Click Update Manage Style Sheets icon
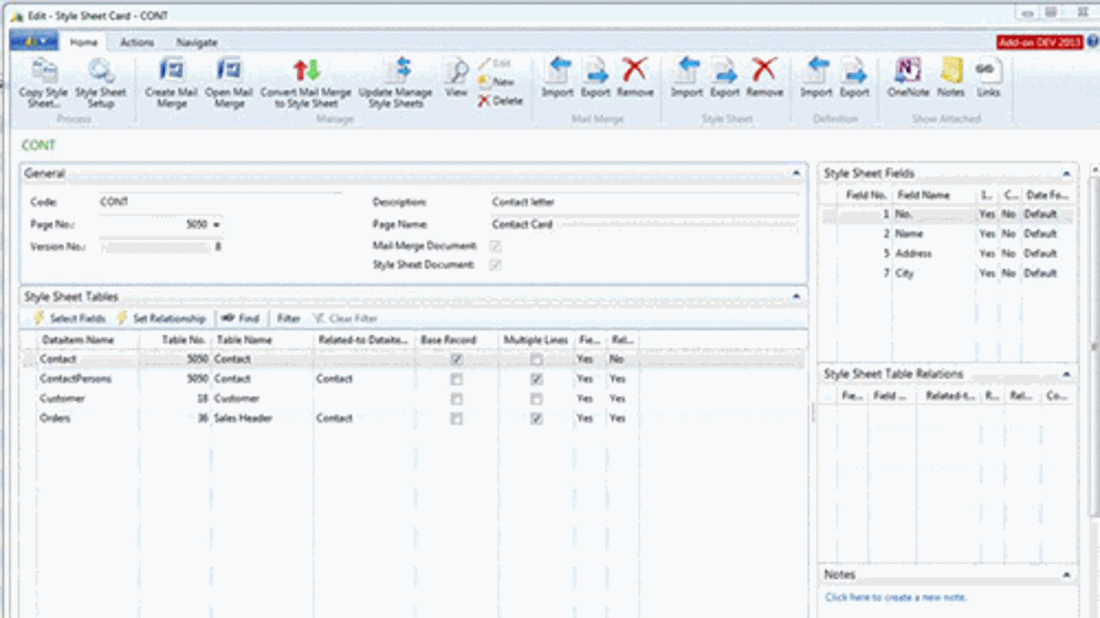The height and width of the screenshot is (618, 1100). pyautogui.click(x=399, y=71)
